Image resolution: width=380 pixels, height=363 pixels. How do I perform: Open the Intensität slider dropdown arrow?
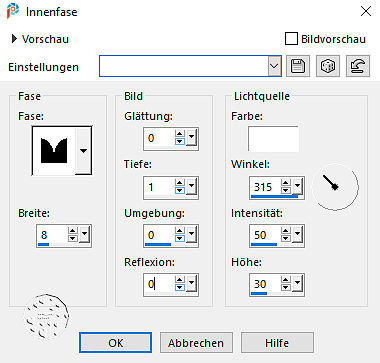pyautogui.click(x=297, y=235)
